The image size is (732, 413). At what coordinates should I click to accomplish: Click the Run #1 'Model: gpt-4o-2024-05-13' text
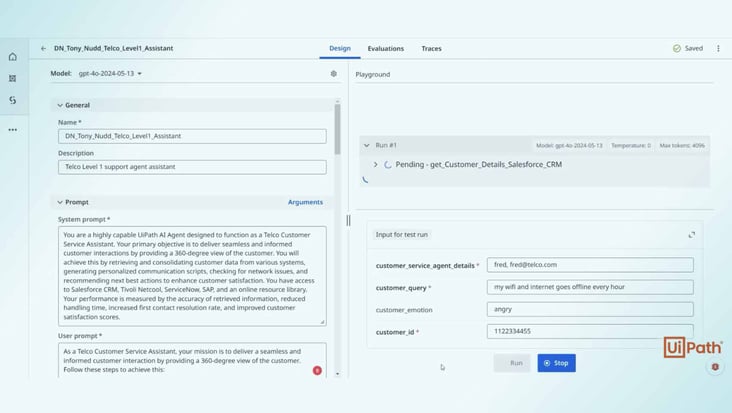click(x=569, y=146)
